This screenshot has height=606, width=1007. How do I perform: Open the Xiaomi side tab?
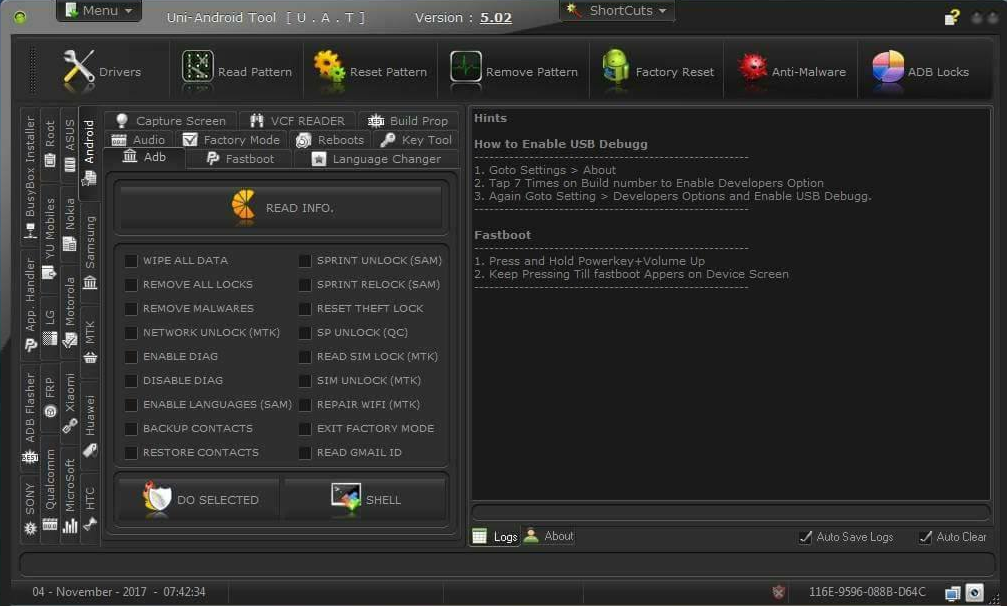point(70,403)
